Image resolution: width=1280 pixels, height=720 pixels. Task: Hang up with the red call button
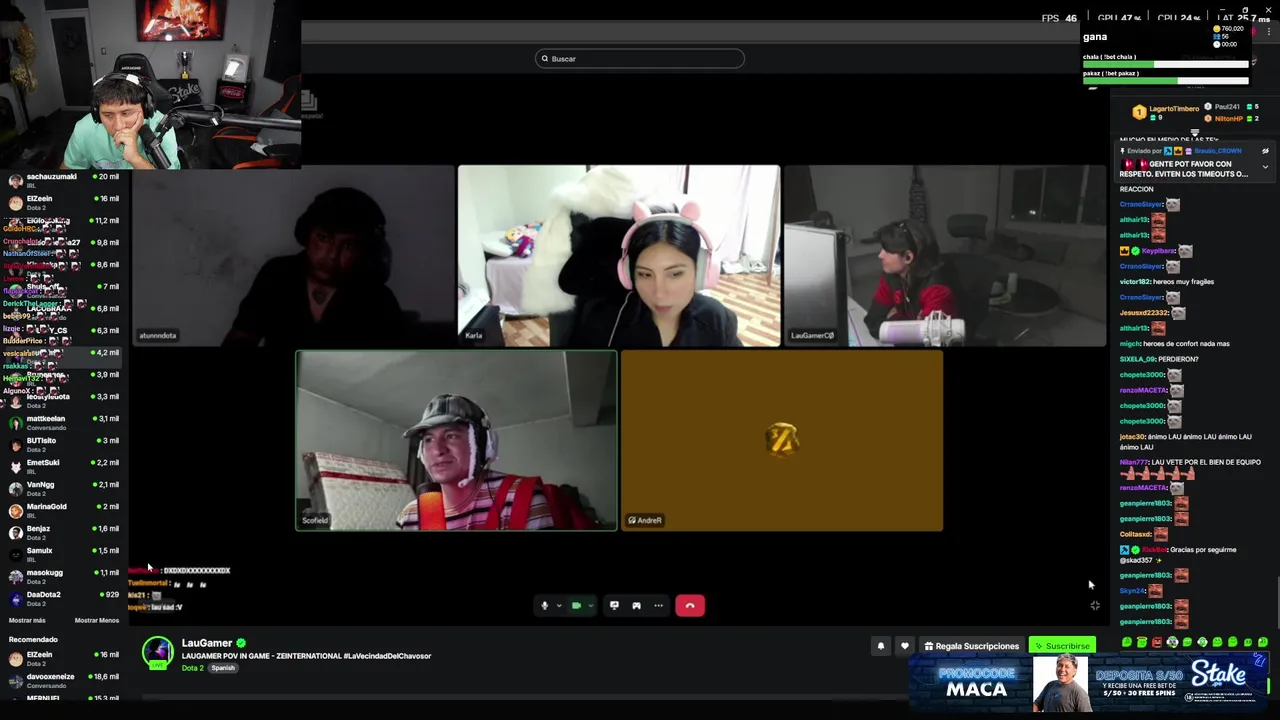coord(690,605)
